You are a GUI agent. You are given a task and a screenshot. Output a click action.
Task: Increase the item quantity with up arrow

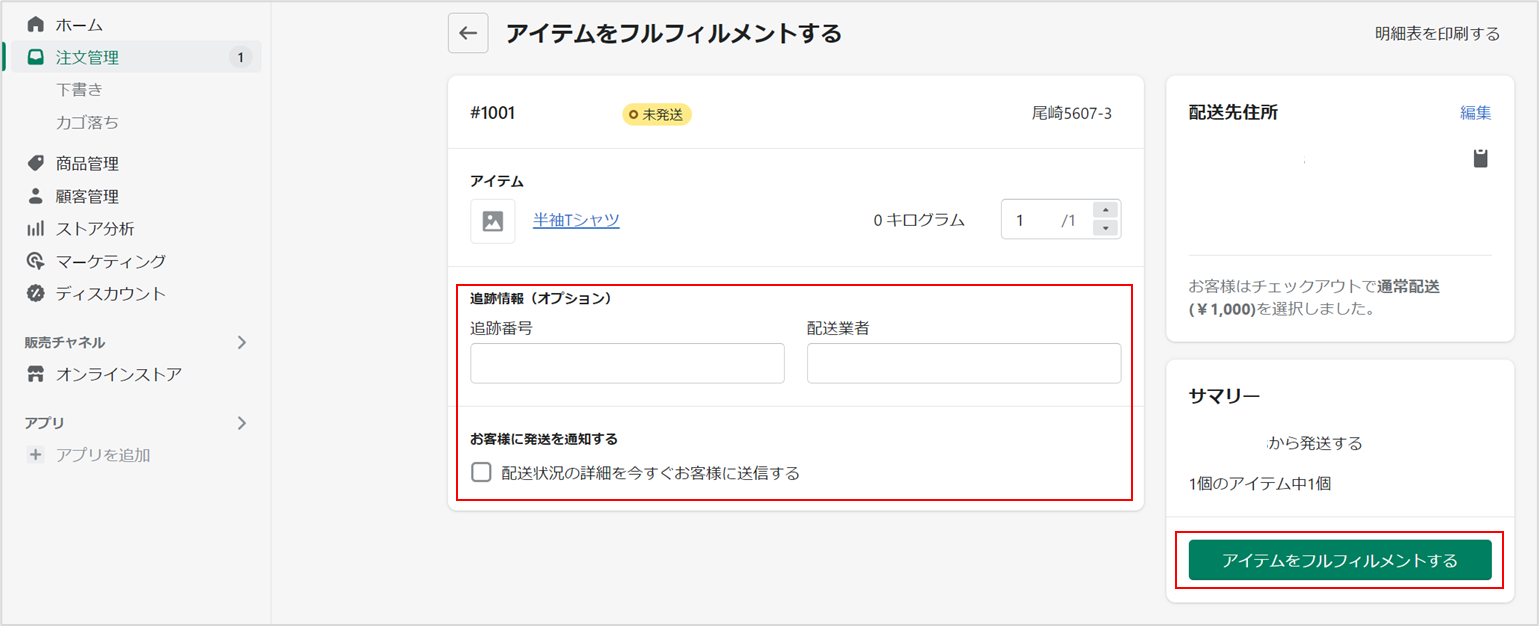[1105, 210]
